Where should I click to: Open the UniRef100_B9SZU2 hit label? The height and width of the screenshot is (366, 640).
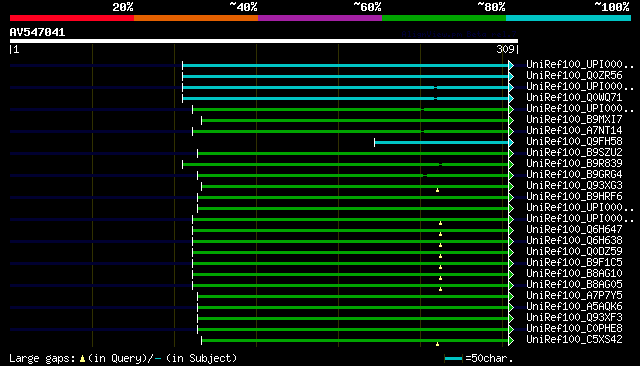574,153
